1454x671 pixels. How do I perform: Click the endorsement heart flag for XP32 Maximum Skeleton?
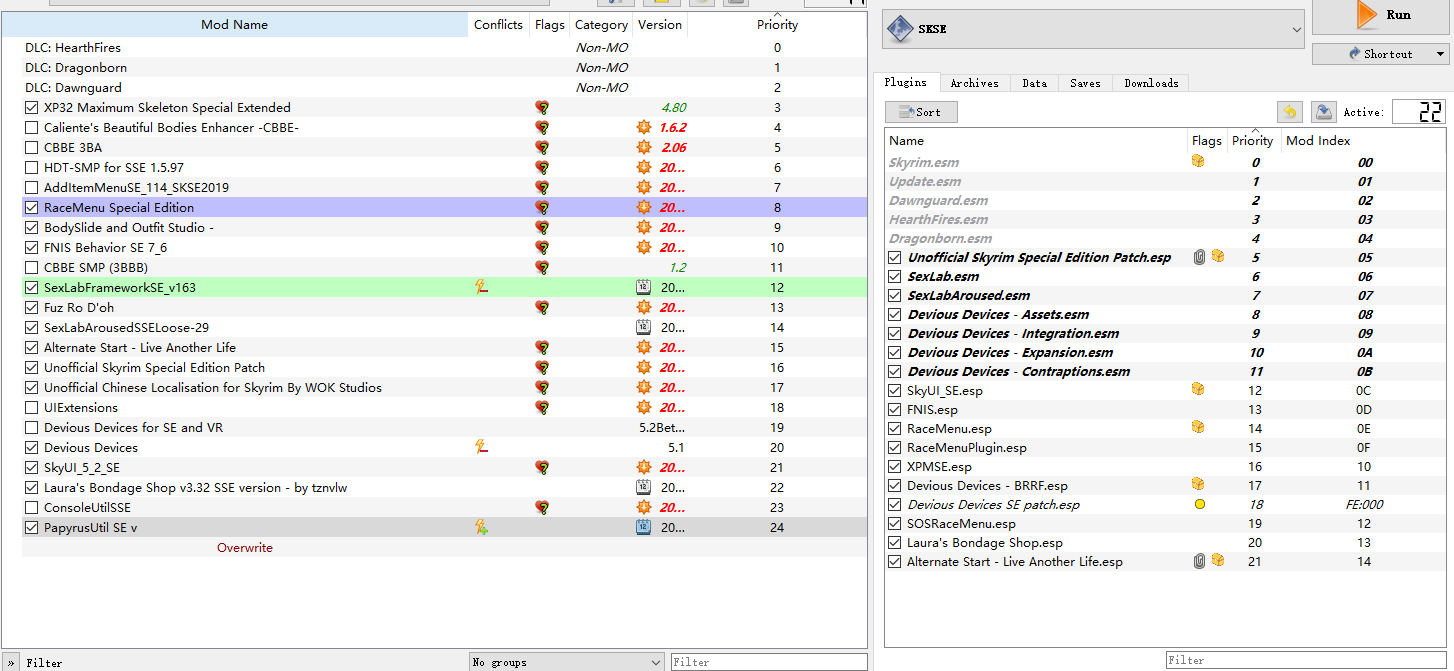click(x=542, y=108)
